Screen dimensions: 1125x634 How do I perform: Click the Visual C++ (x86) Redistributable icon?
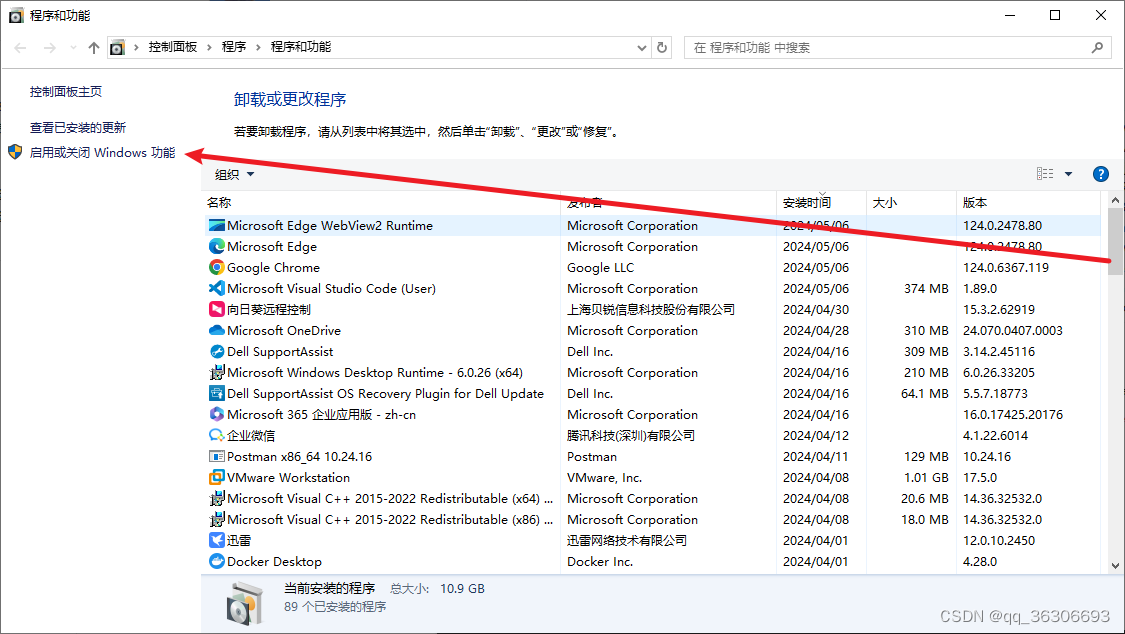click(x=217, y=519)
